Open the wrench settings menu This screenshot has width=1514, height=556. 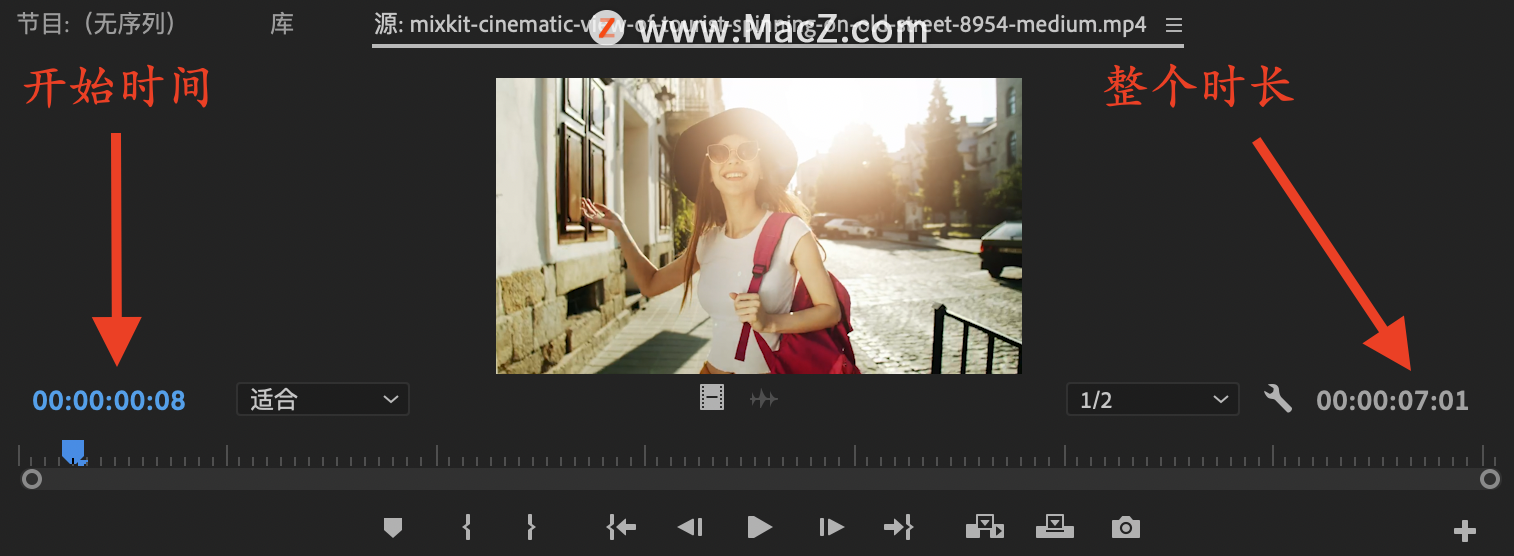pyautogui.click(x=1278, y=399)
